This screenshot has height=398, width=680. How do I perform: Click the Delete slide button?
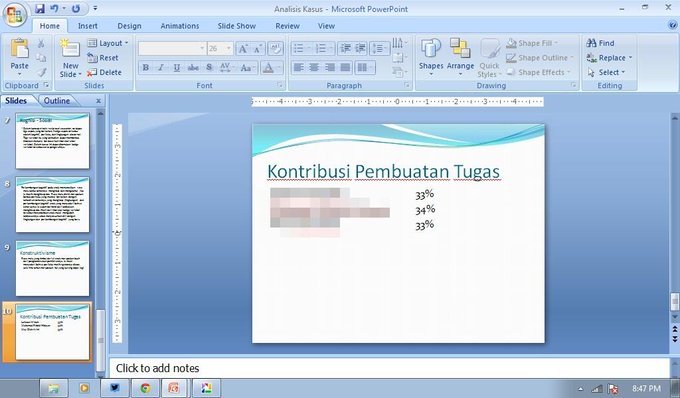click(x=104, y=72)
